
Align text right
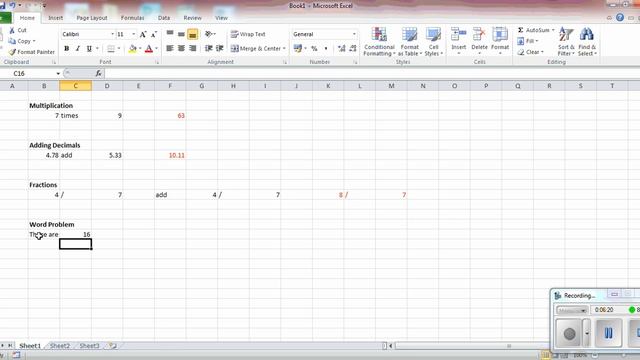193,49
